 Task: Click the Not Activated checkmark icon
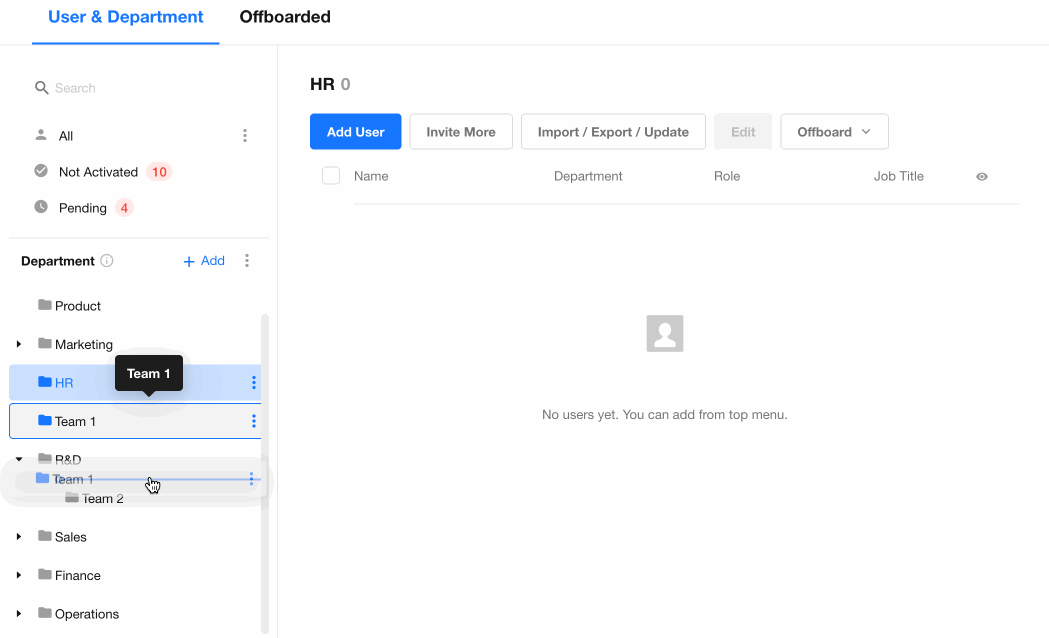[41, 171]
